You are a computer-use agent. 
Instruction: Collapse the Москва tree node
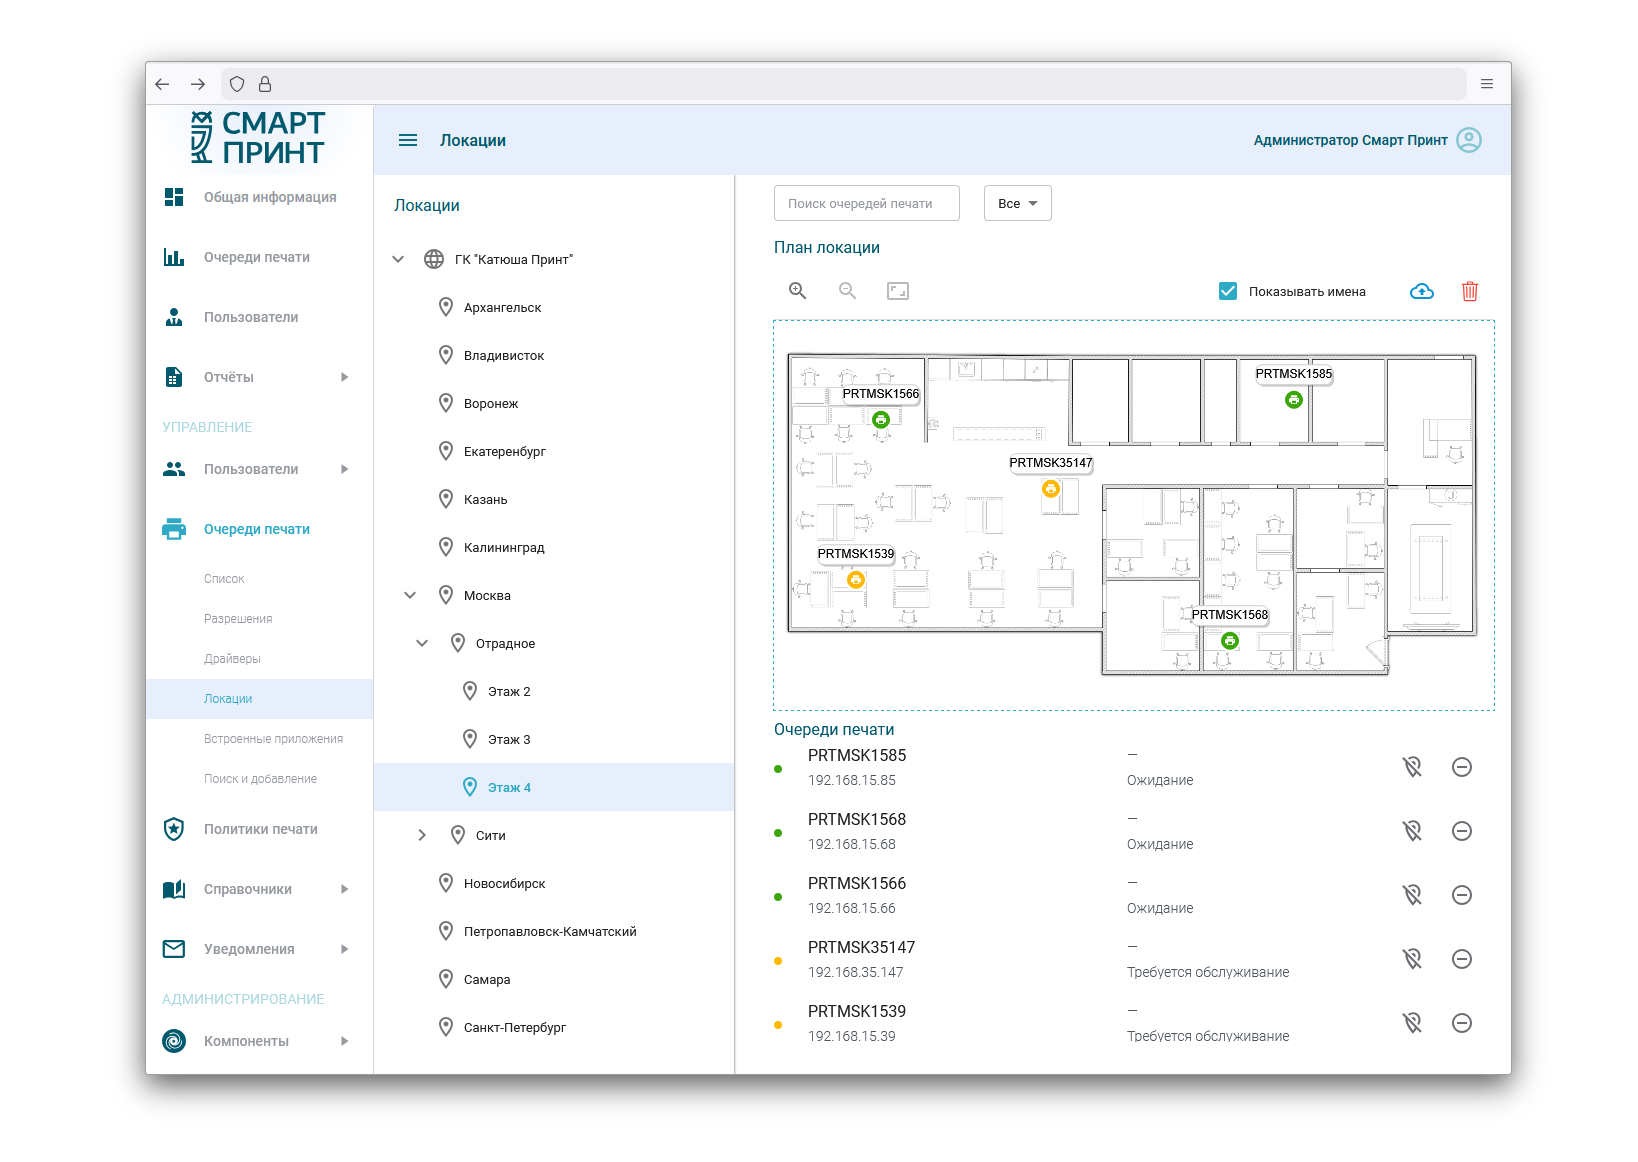(x=410, y=595)
